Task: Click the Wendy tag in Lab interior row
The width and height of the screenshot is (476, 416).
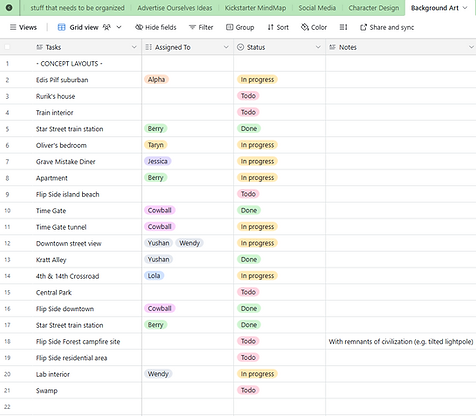Action: click(158, 374)
